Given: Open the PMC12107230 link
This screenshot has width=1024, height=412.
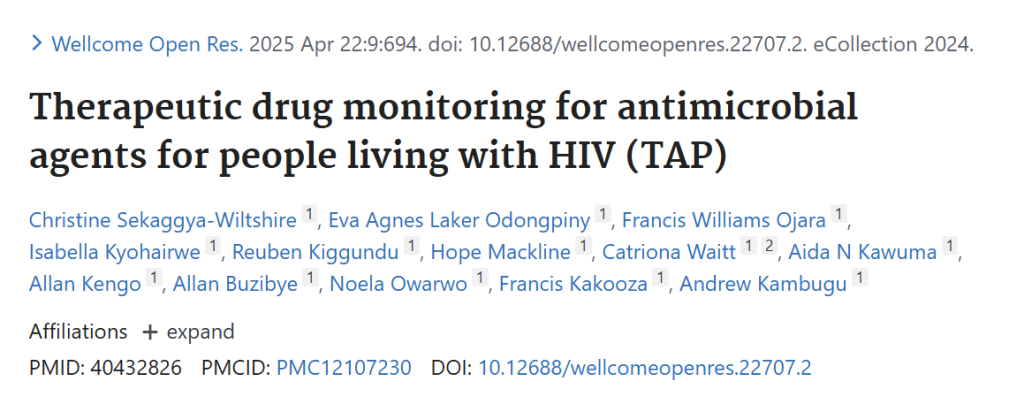Looking at the screenshot, I should (344, 368).
